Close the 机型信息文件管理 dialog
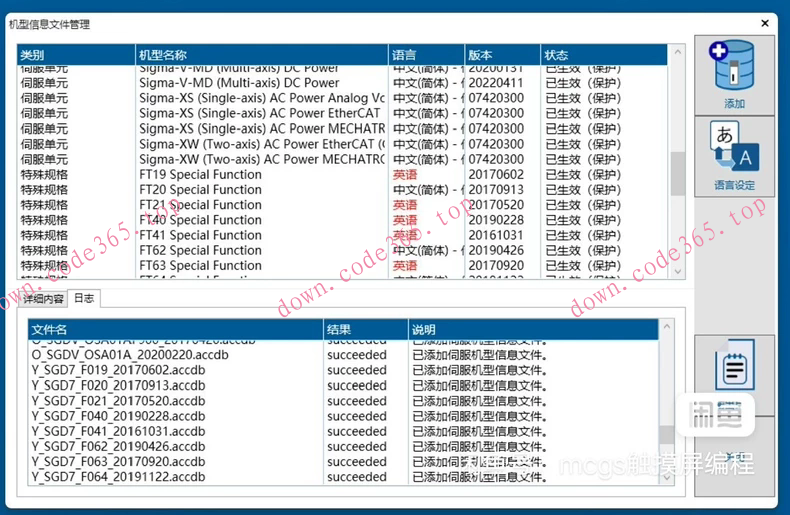 765,23
